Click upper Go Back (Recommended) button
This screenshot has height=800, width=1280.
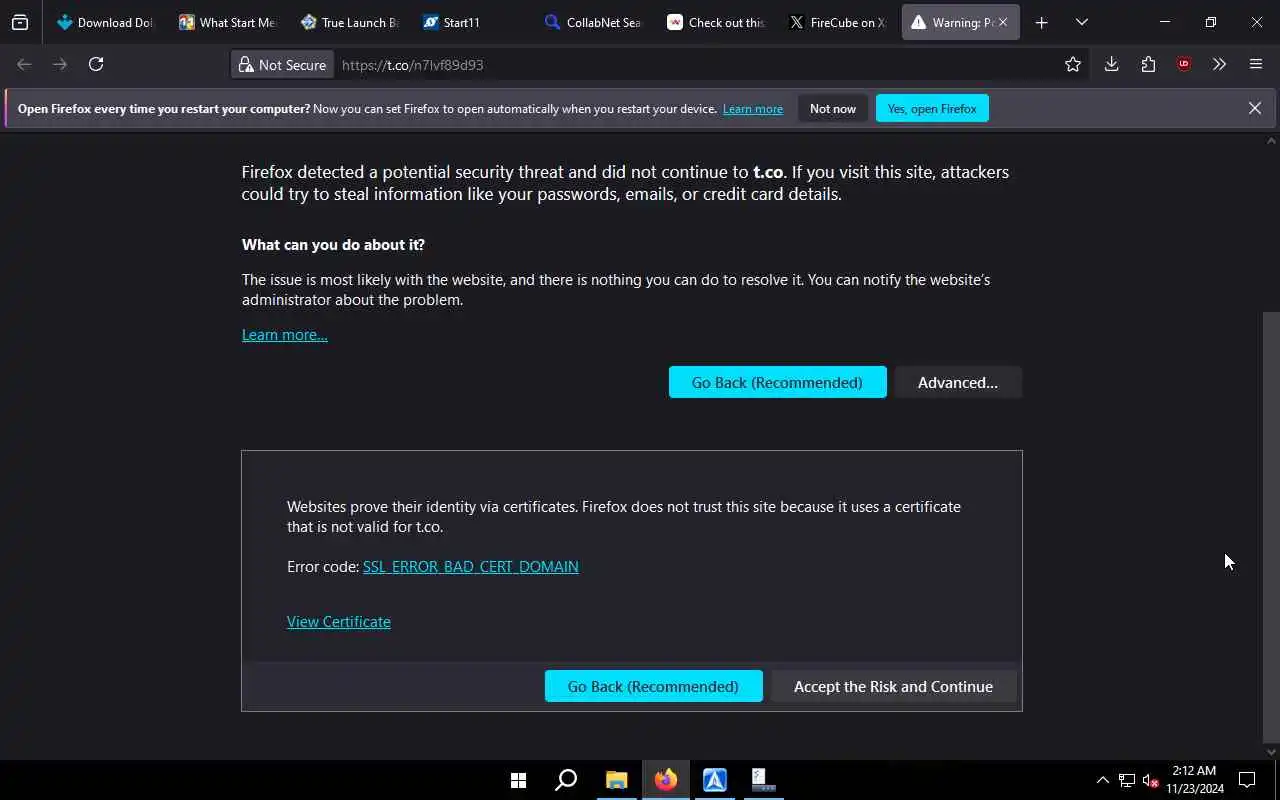[777, 382]
